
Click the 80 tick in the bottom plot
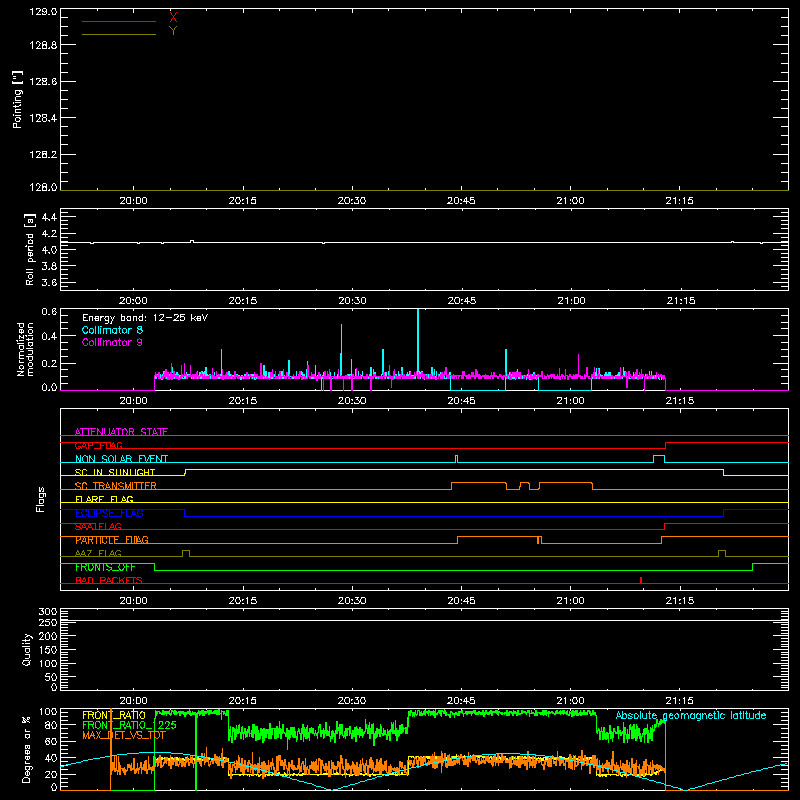pyautogui.click(x=51, y=725)
